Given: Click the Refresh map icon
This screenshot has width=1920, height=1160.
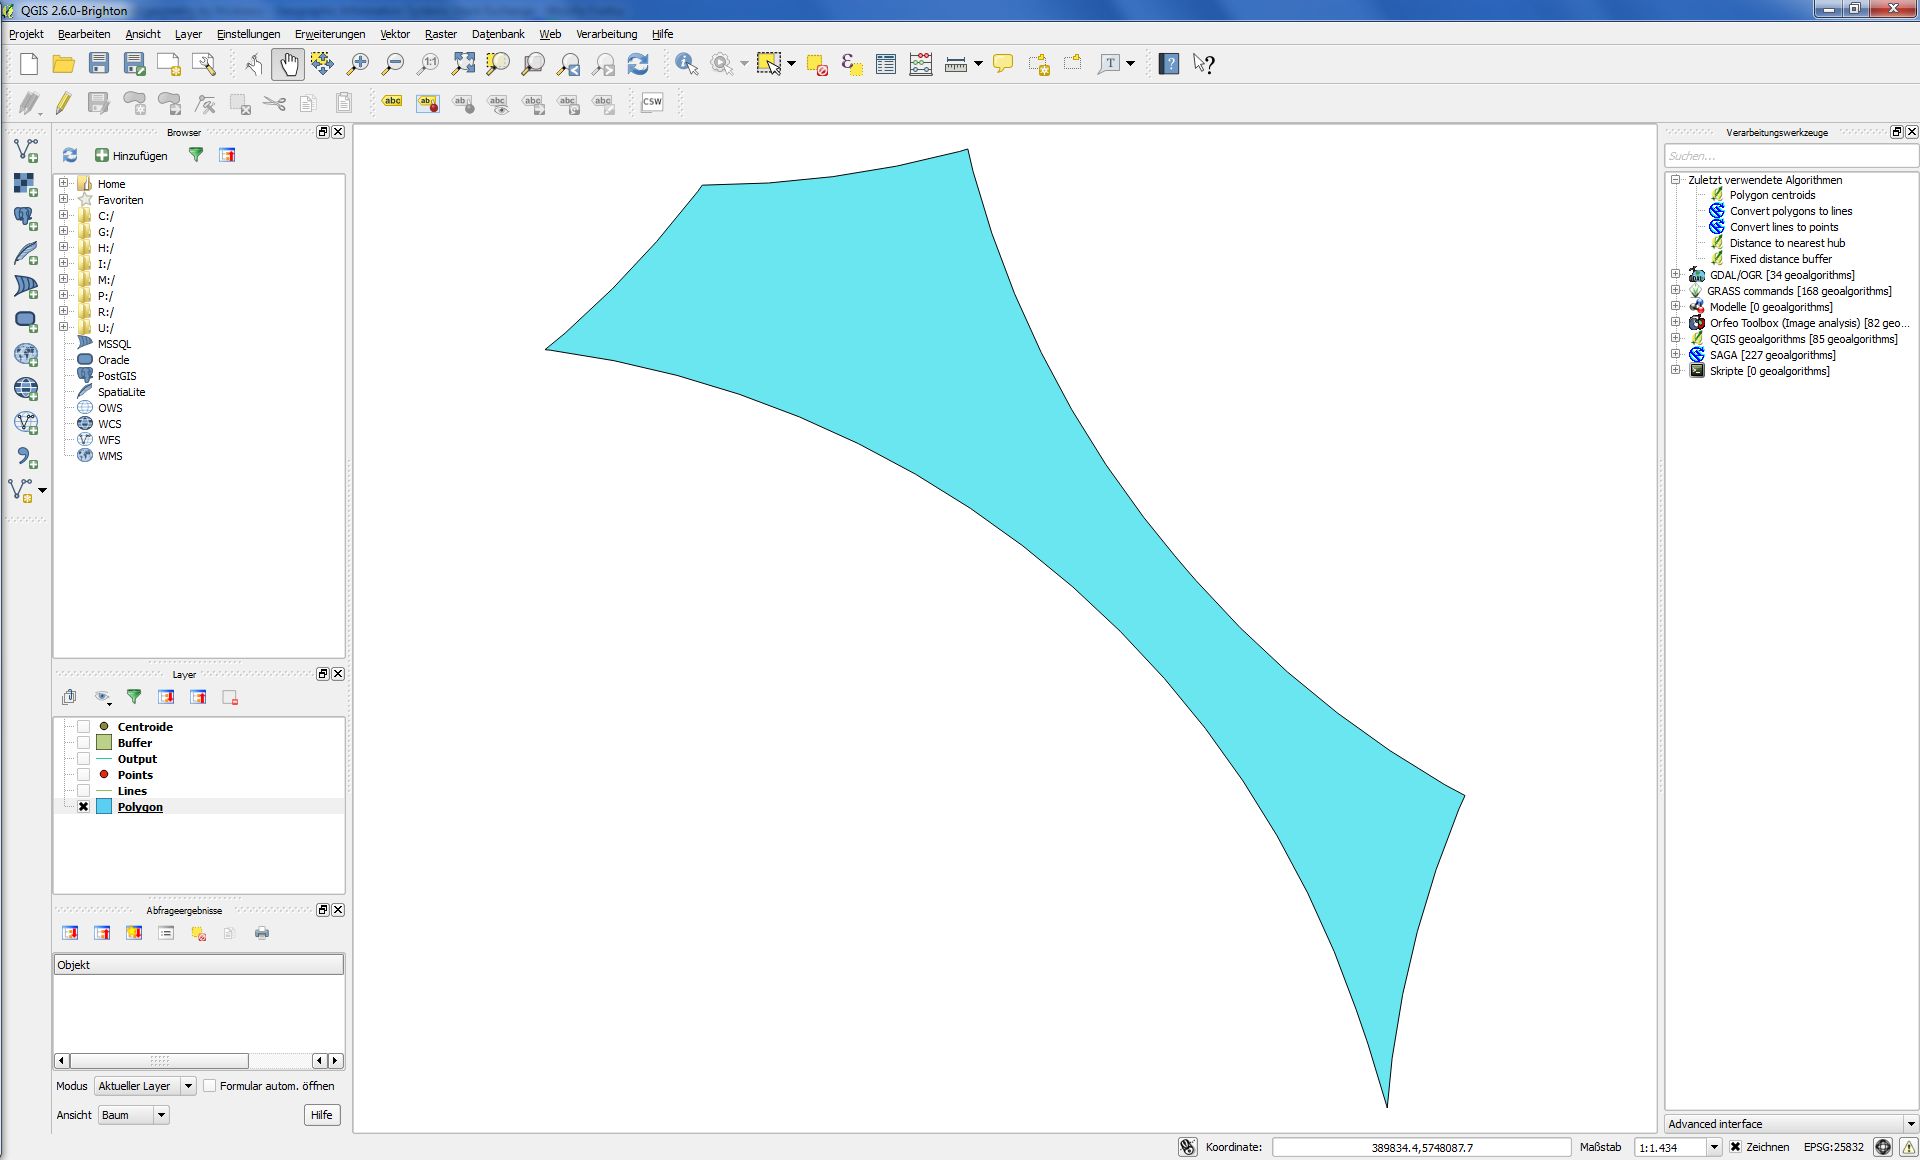Looking at the screenshot, I should click(x=638, y=65).
